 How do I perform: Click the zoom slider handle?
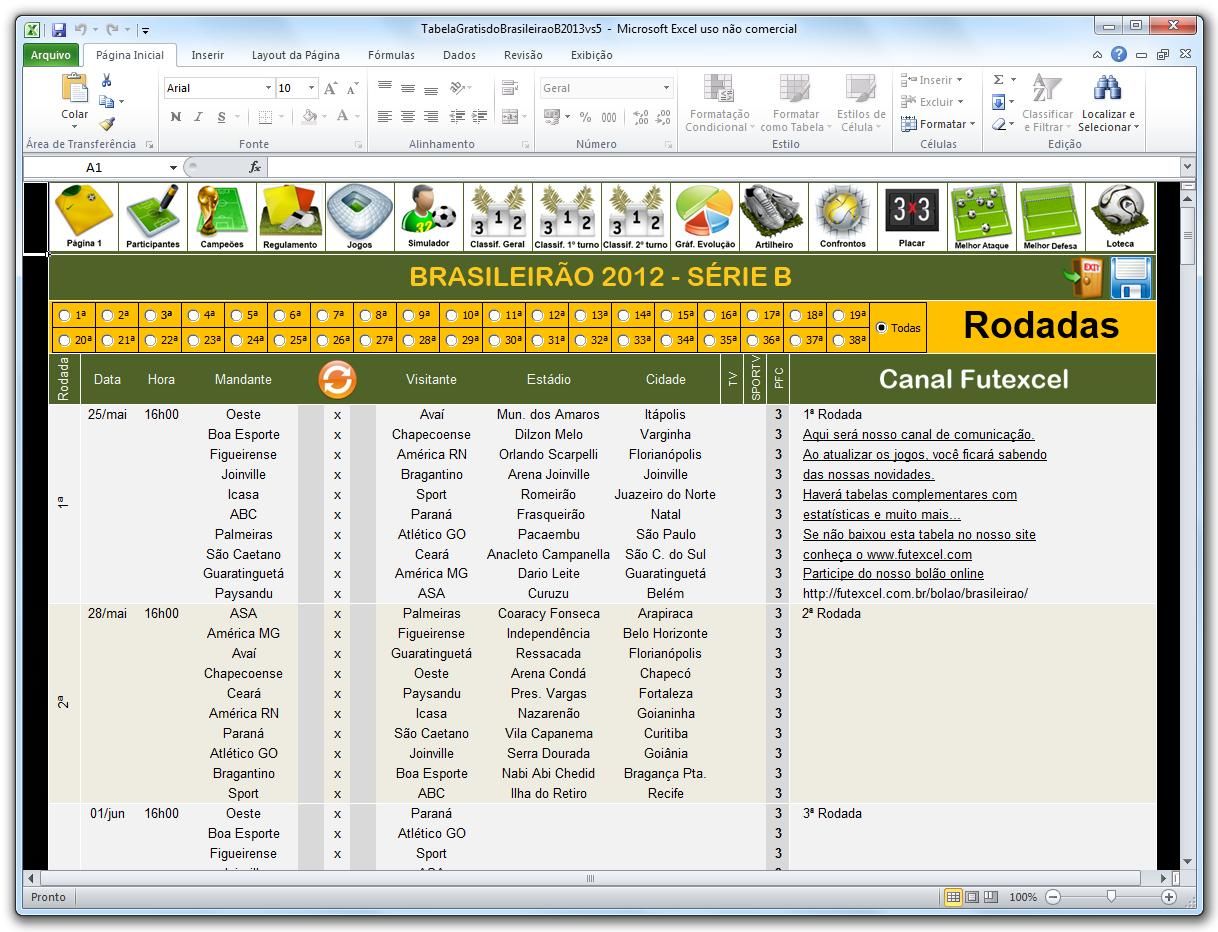tap(1111, 897)
